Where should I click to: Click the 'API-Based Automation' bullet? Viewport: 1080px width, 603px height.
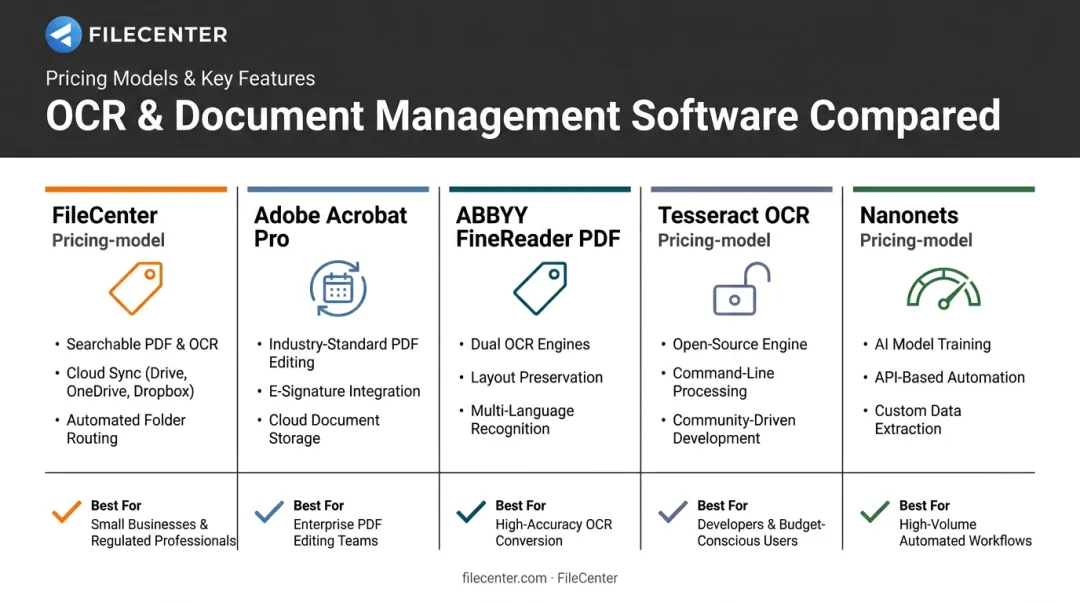[x=950, y=377]
